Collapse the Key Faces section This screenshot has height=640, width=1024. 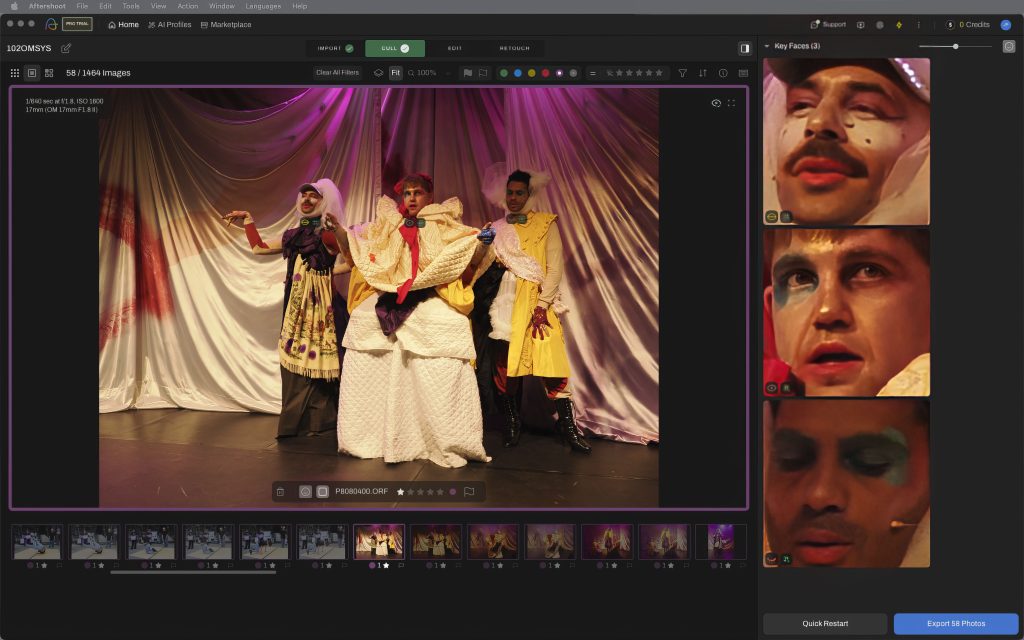pos(767,46)
